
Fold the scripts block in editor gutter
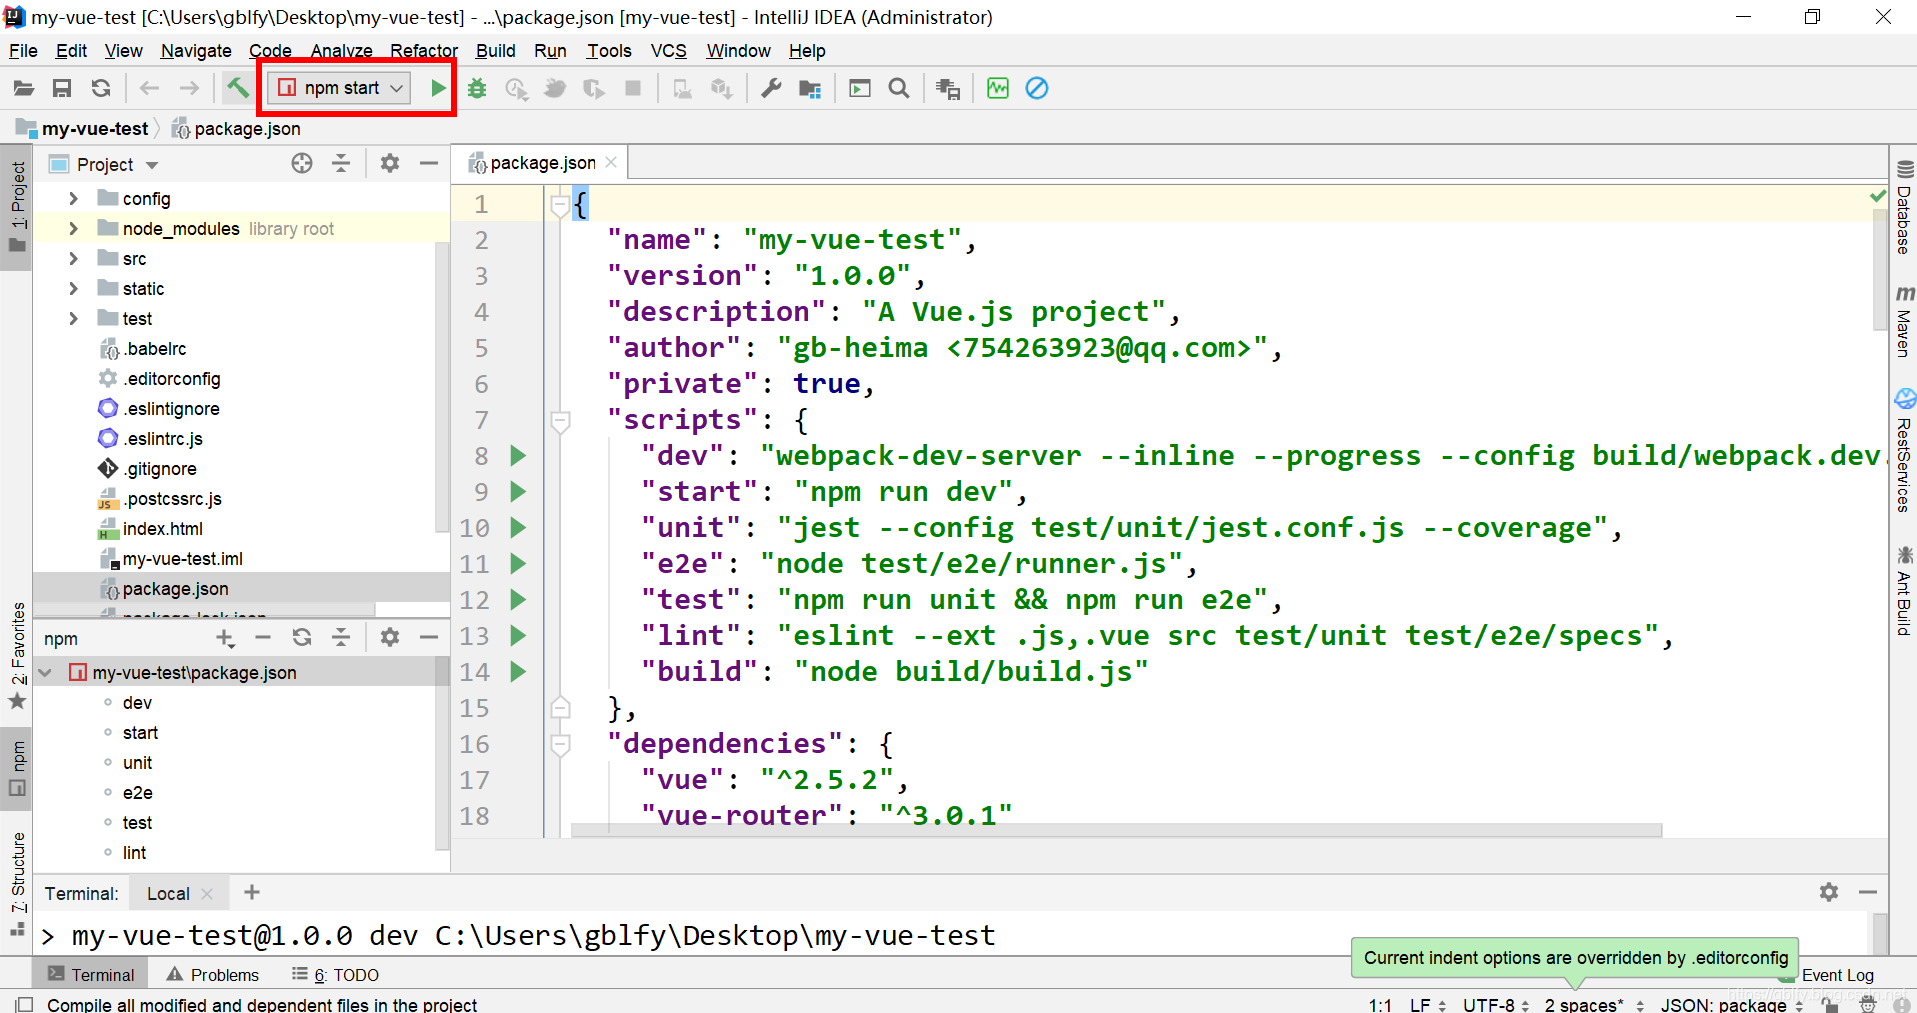click(561, 421)
